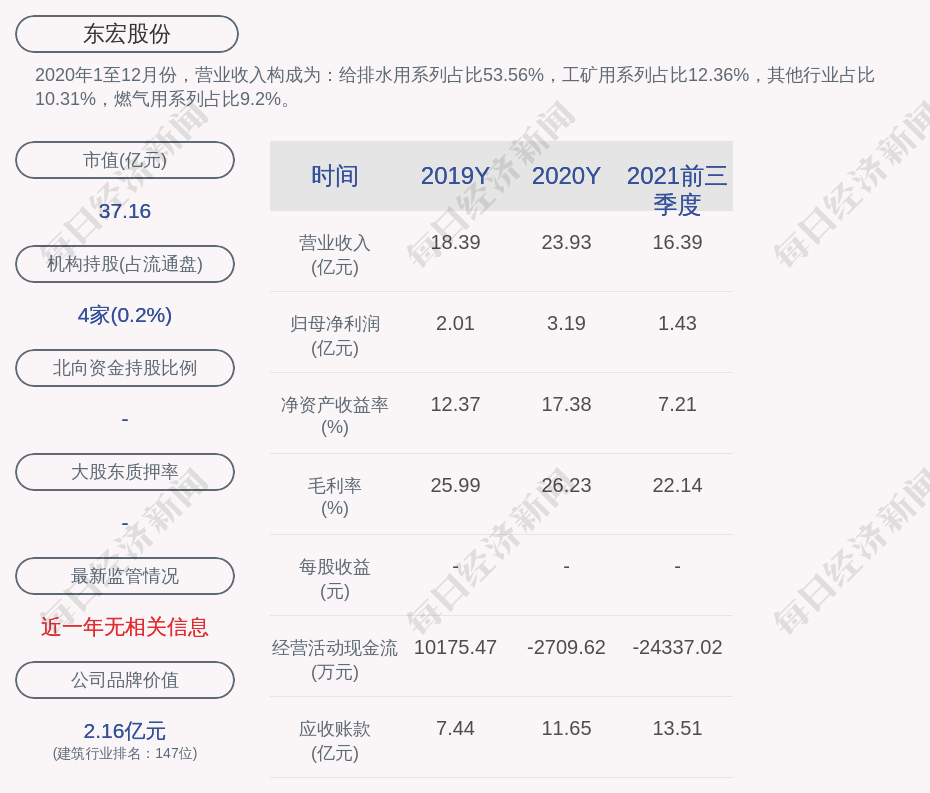930x793 pixels.
Task: Click the 东宏股份 company name pill
Action: coord(127,34)
